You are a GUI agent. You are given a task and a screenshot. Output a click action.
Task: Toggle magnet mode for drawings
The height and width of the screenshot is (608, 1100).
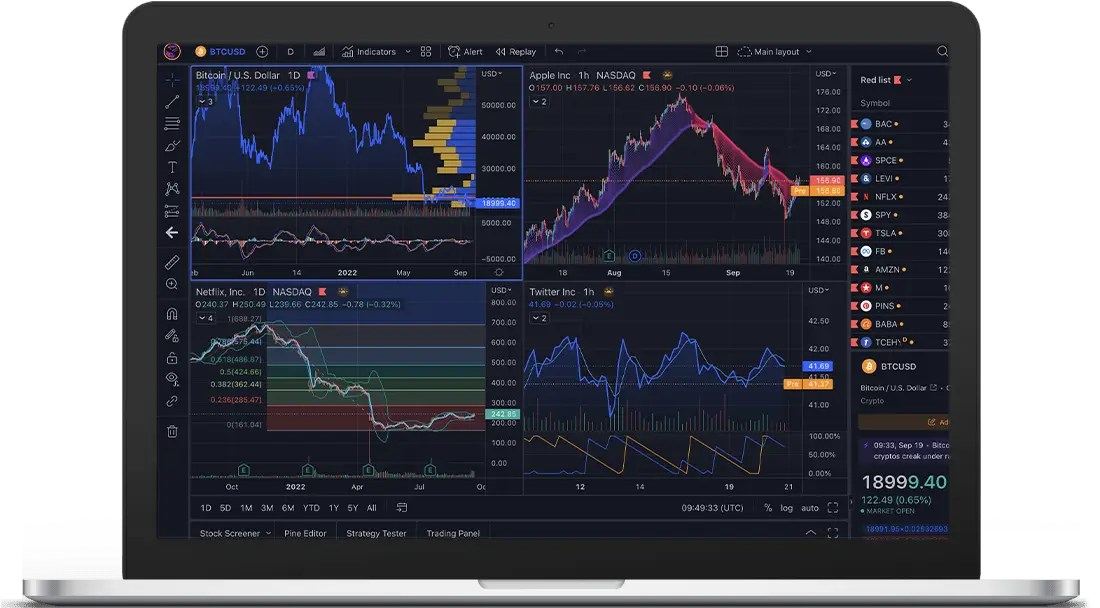click(x=172, y=313)
